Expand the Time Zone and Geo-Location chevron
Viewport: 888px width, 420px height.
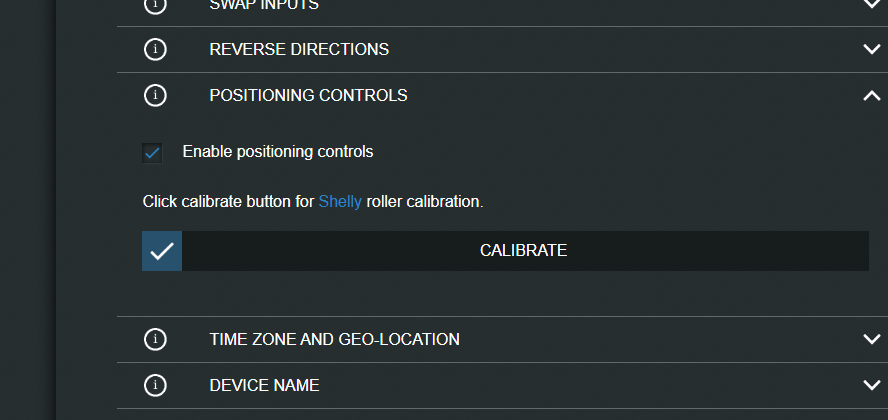pos(871,339)
